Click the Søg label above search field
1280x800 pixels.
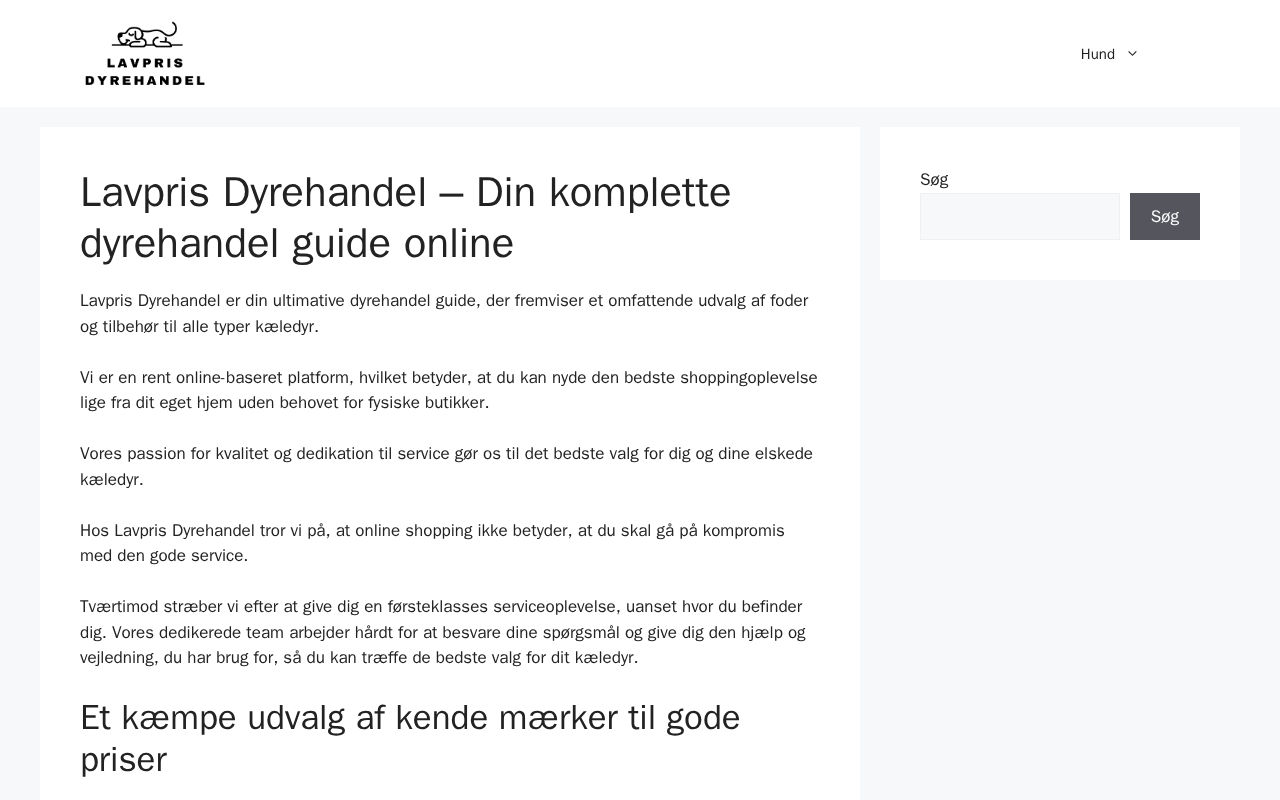click(934, 180)
